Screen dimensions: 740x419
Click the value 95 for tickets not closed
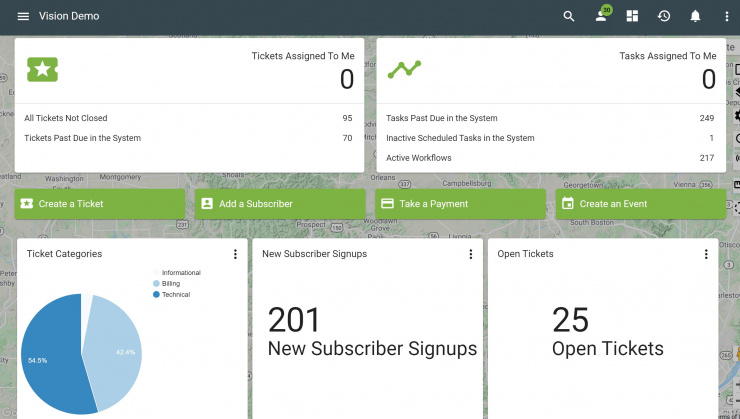point(347,118)
